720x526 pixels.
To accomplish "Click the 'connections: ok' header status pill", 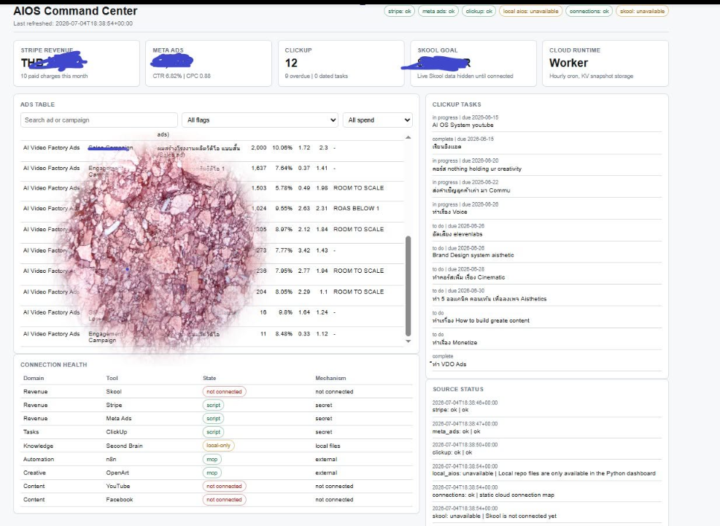I will point(589,11).
